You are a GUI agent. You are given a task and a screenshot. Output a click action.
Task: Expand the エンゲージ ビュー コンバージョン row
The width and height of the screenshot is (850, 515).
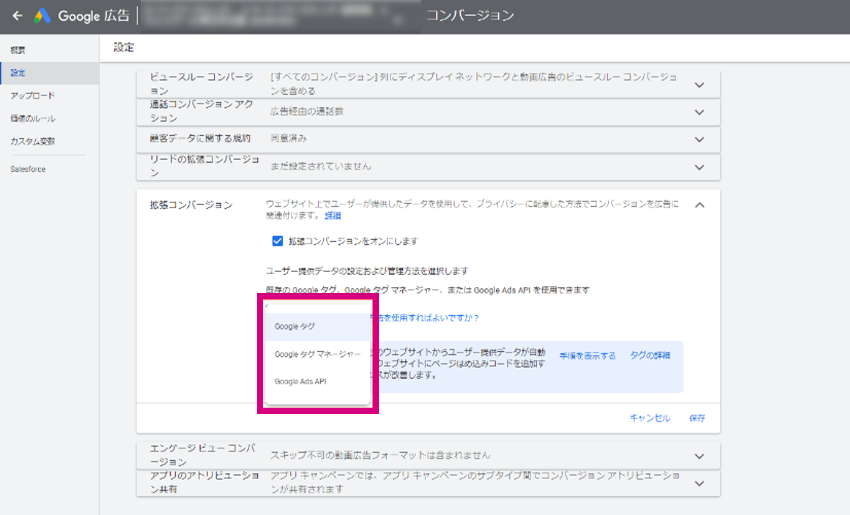[x=699, y=456]
